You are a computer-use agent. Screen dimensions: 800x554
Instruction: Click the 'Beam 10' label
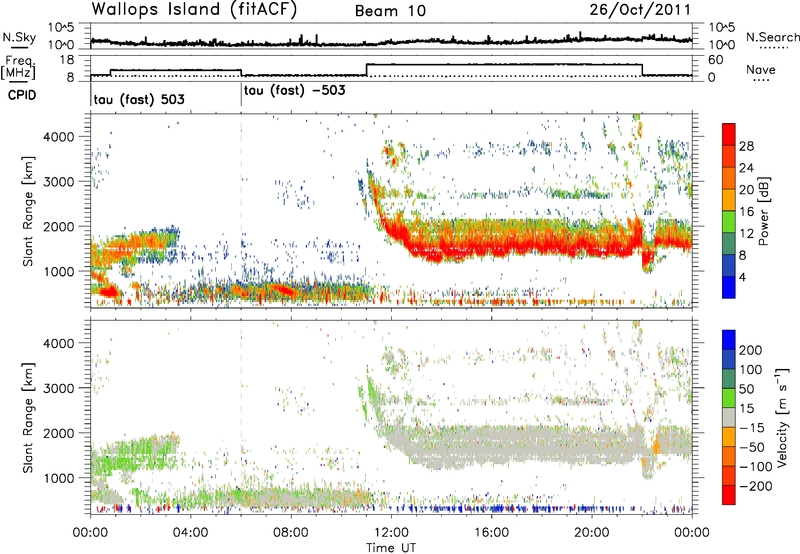[390, 11]
